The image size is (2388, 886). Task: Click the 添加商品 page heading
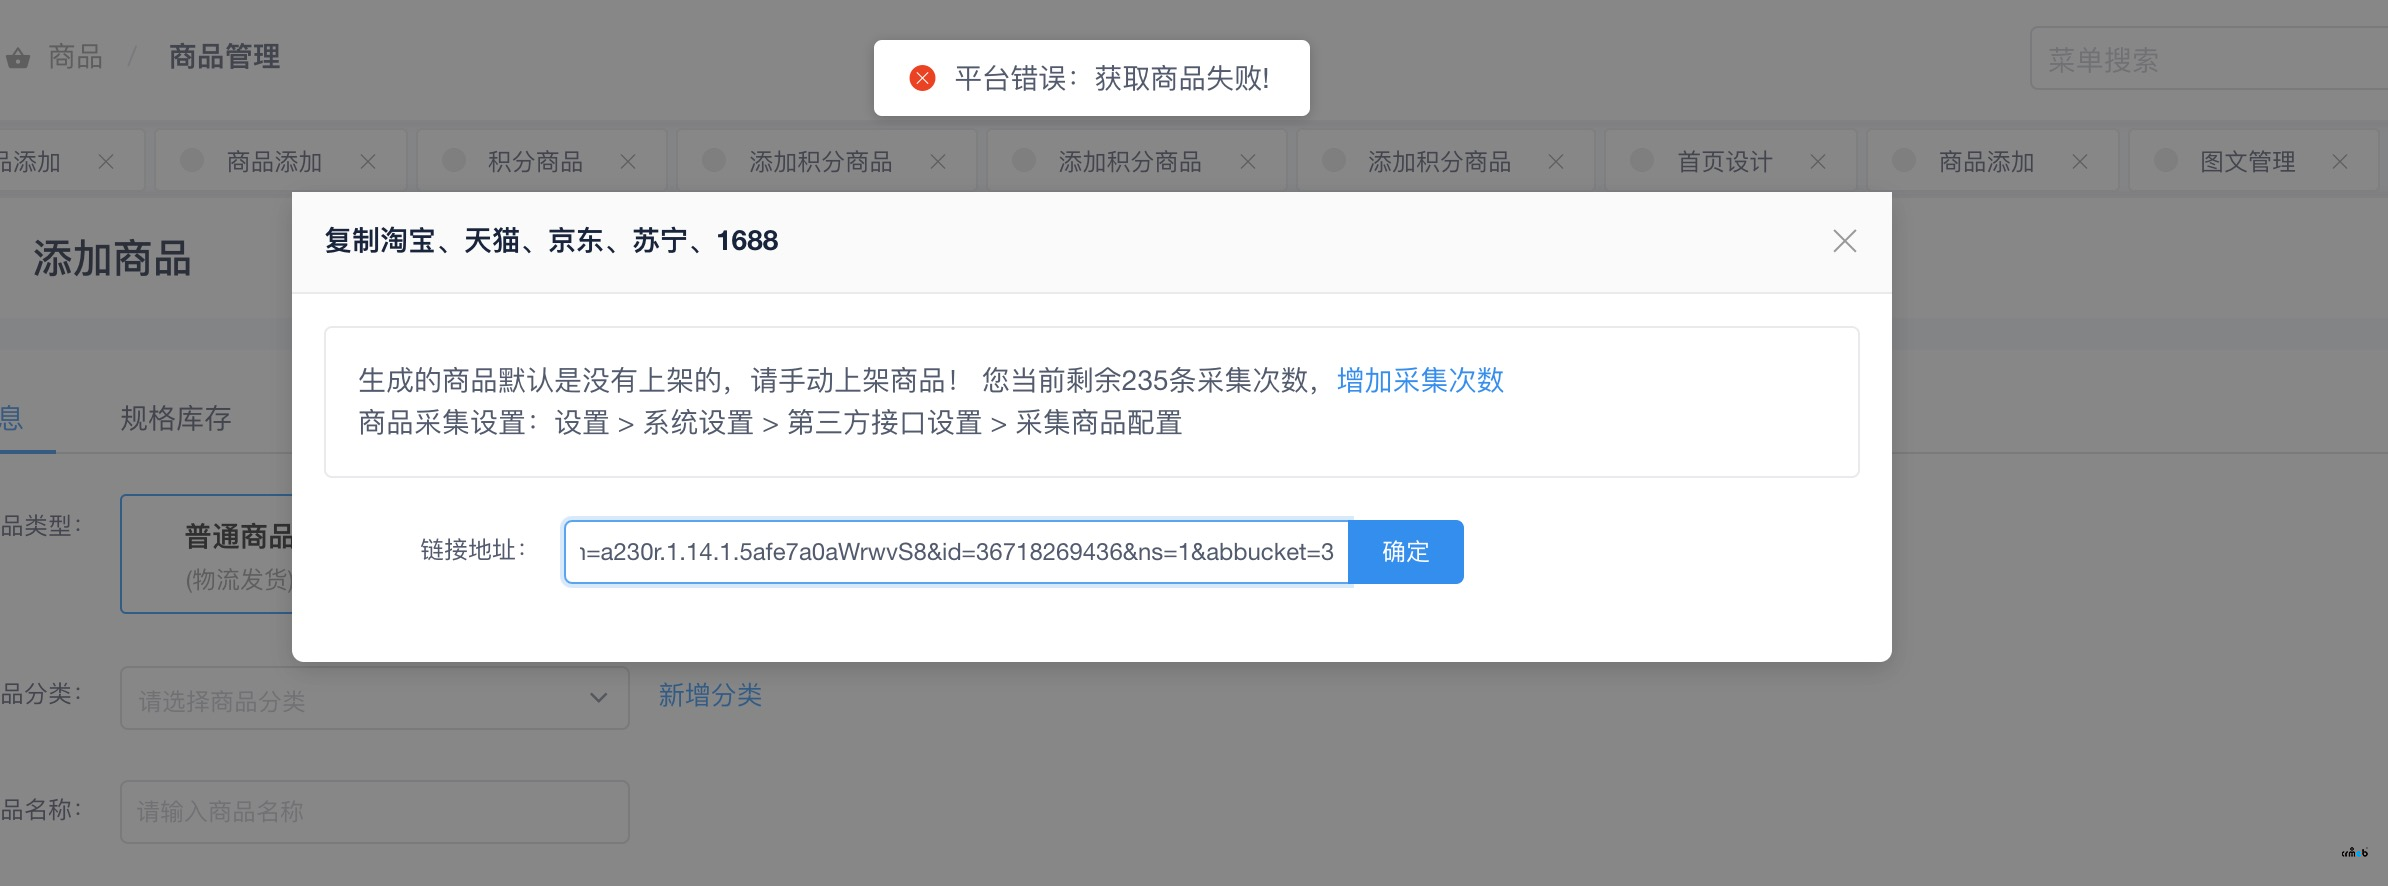[x=112, y=258]
